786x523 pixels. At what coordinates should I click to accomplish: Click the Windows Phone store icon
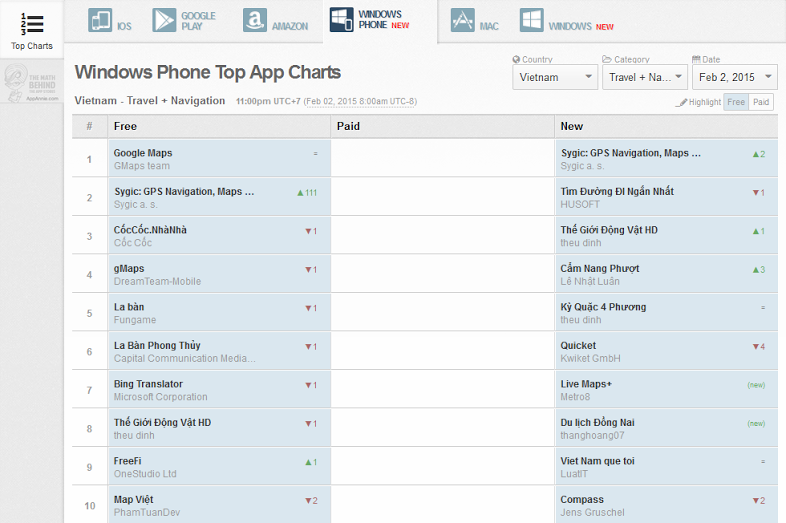pyautogui.click(x=341, y=20)
